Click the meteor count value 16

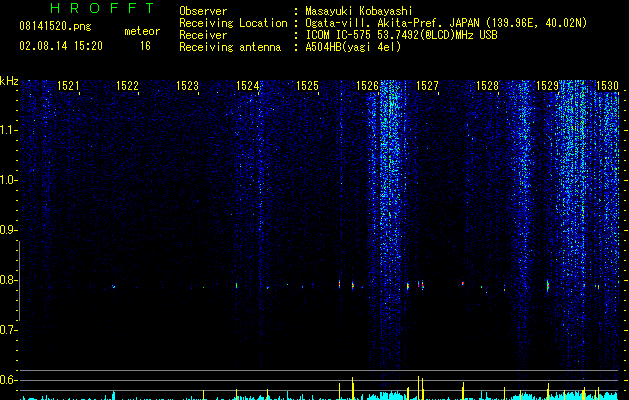point(145,46)
